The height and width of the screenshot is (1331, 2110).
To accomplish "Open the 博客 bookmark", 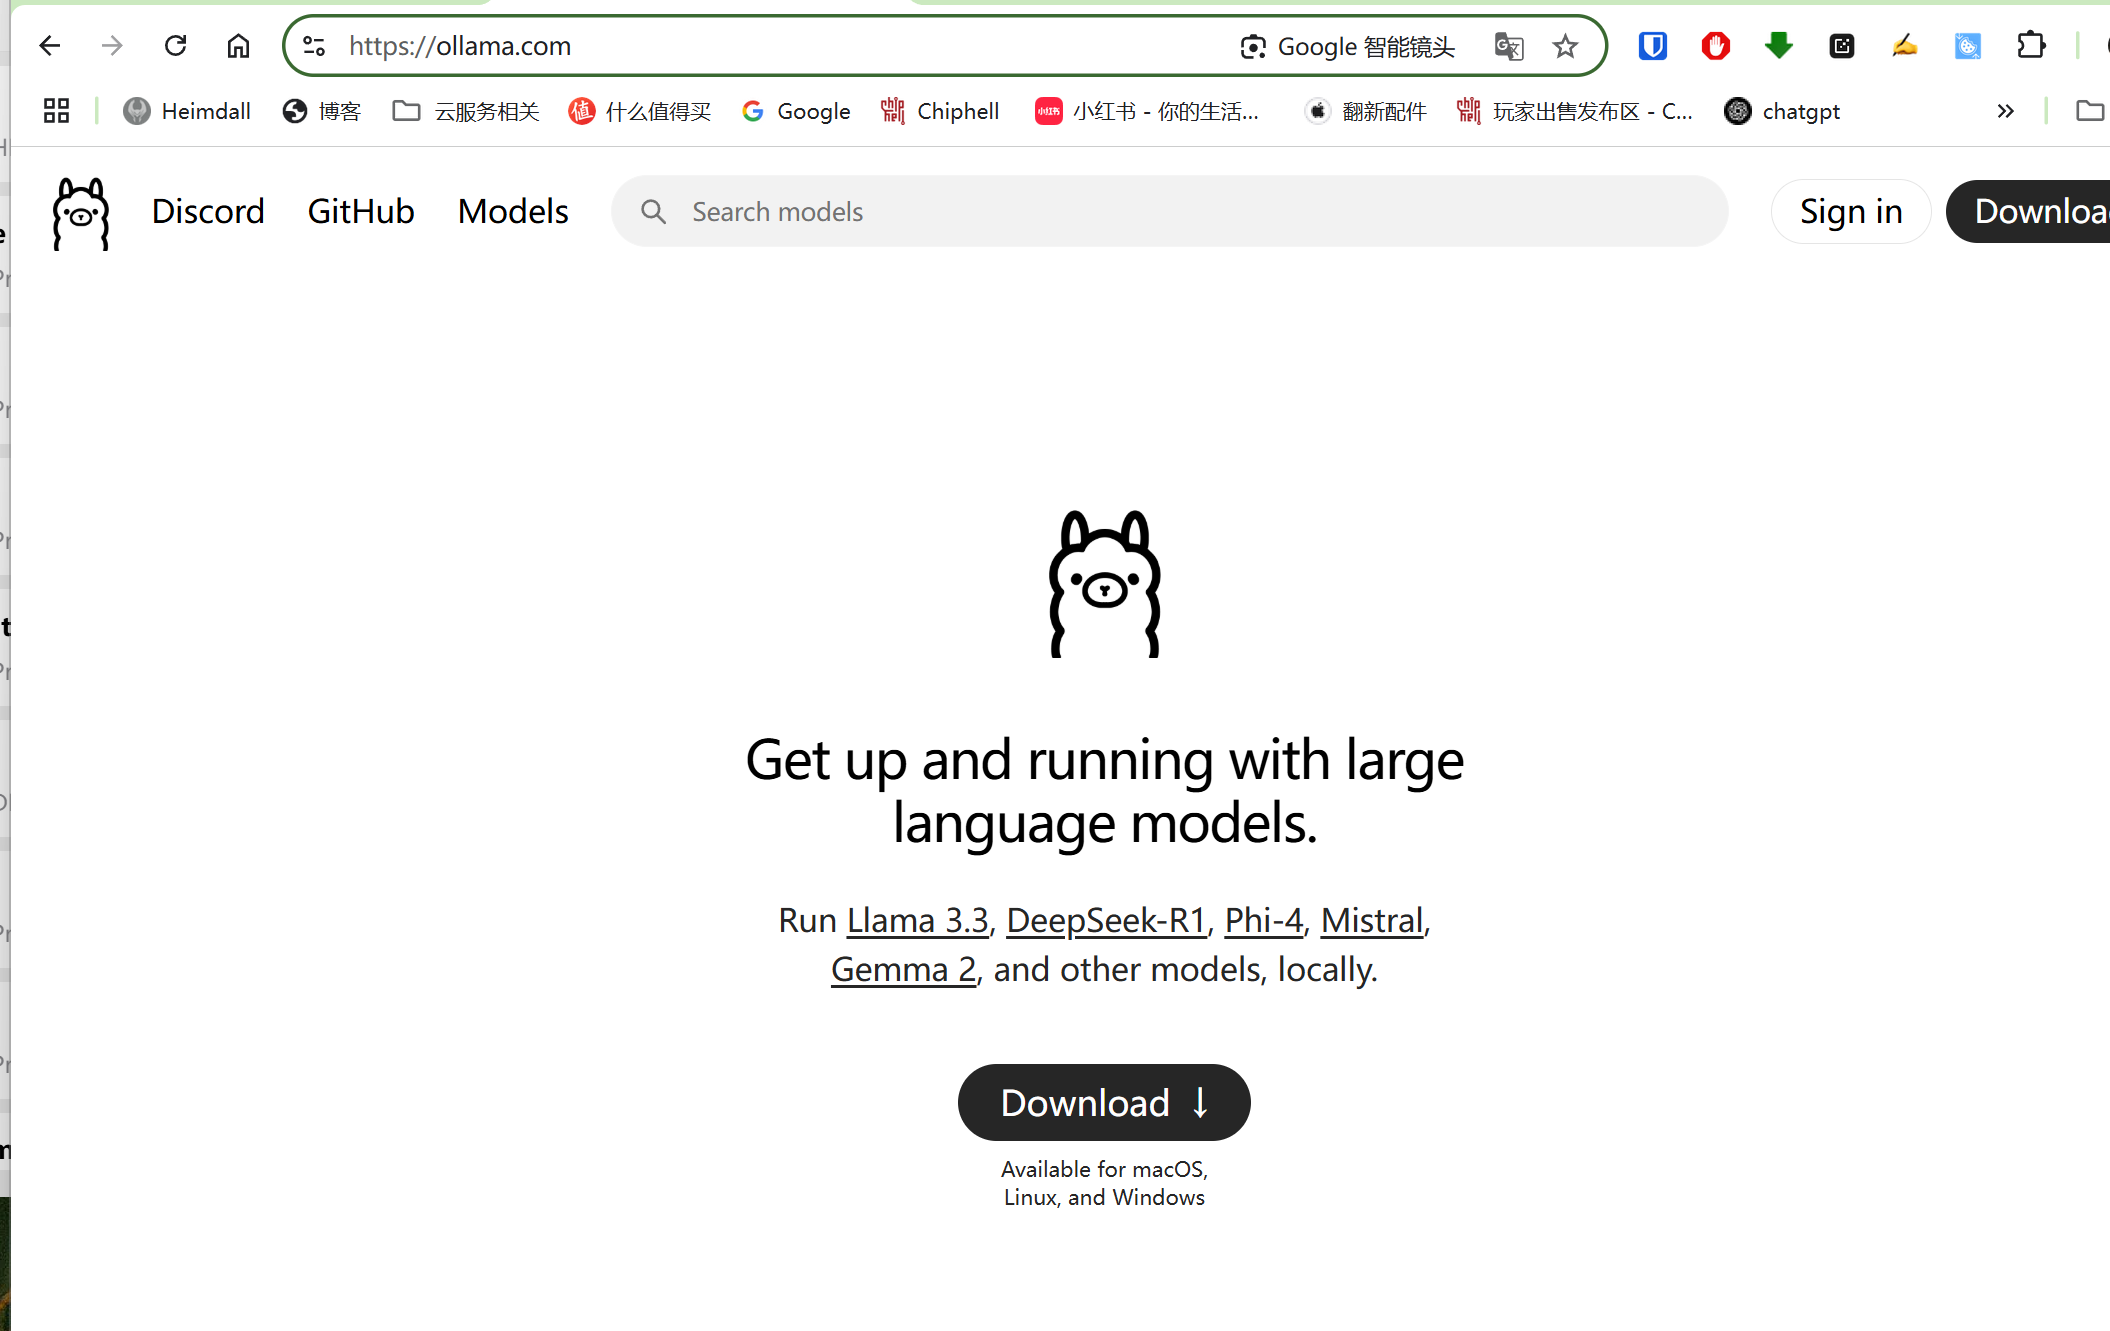I will (321, 111).
